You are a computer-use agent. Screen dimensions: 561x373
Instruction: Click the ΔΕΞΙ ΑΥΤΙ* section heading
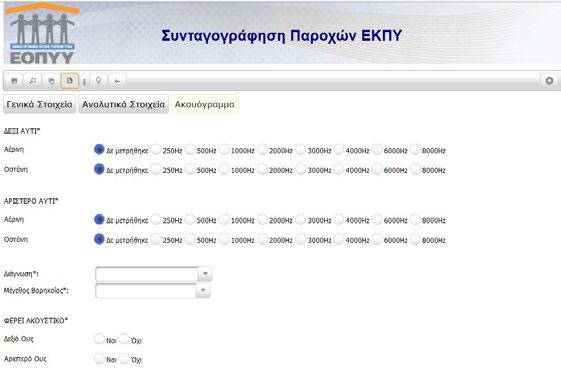click(x=22, y=131)
